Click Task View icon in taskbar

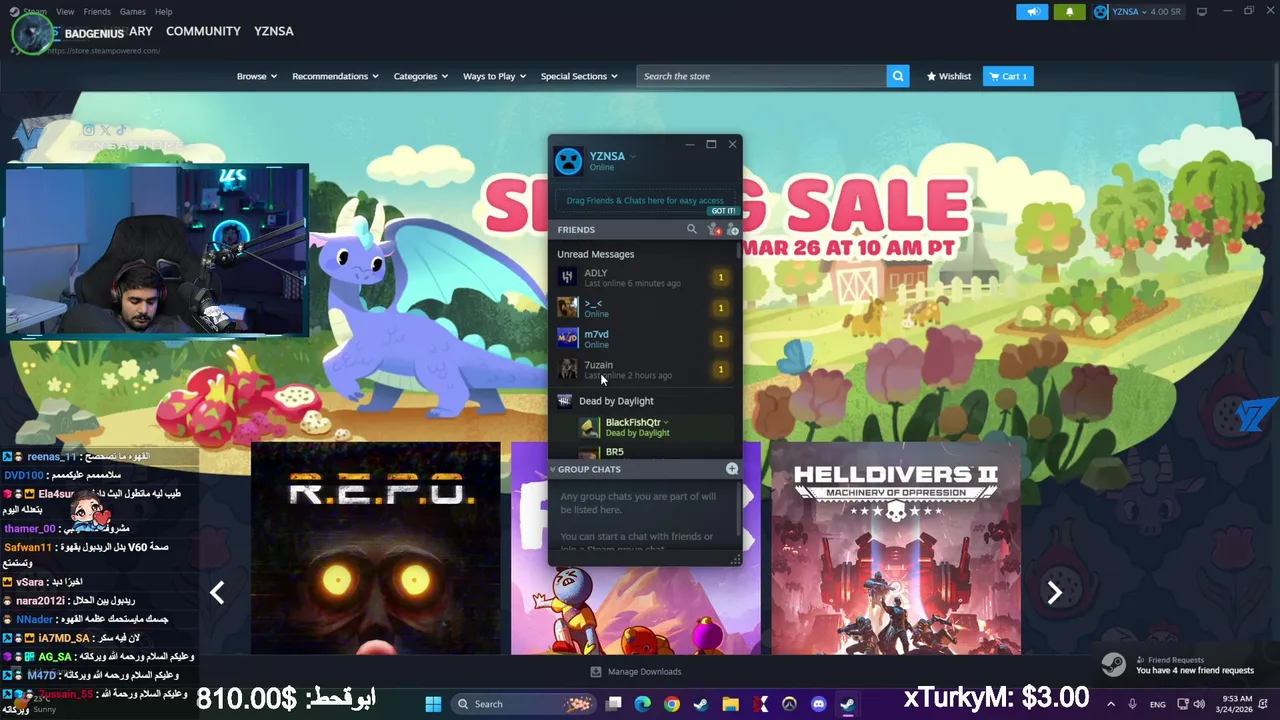pos(613,704)
